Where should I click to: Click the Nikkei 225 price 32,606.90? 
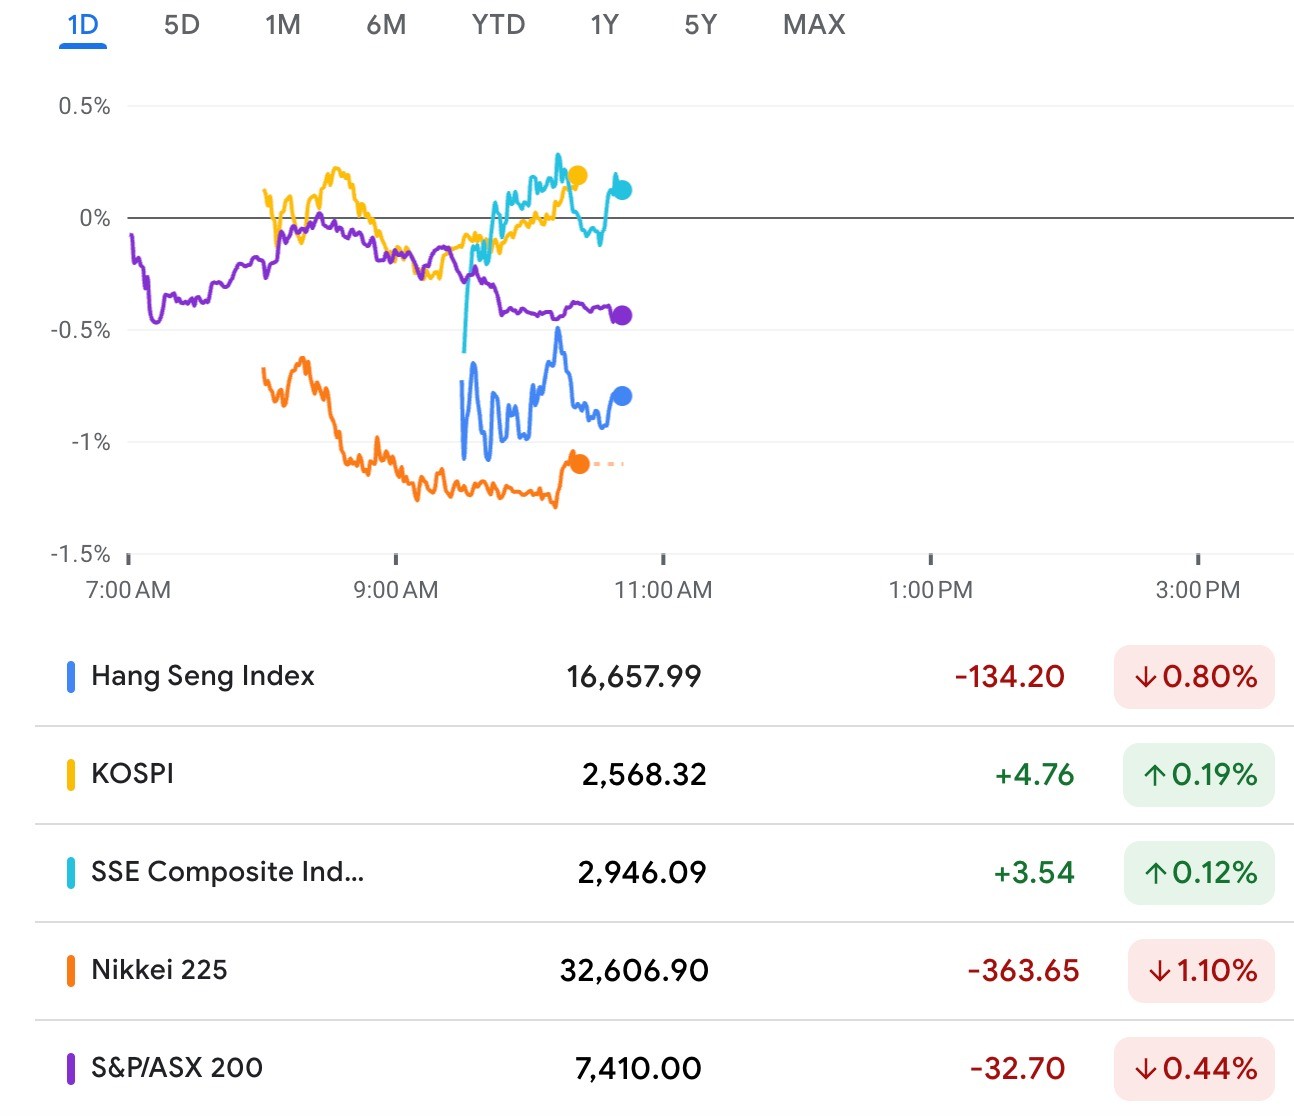[x=634, y=971]
